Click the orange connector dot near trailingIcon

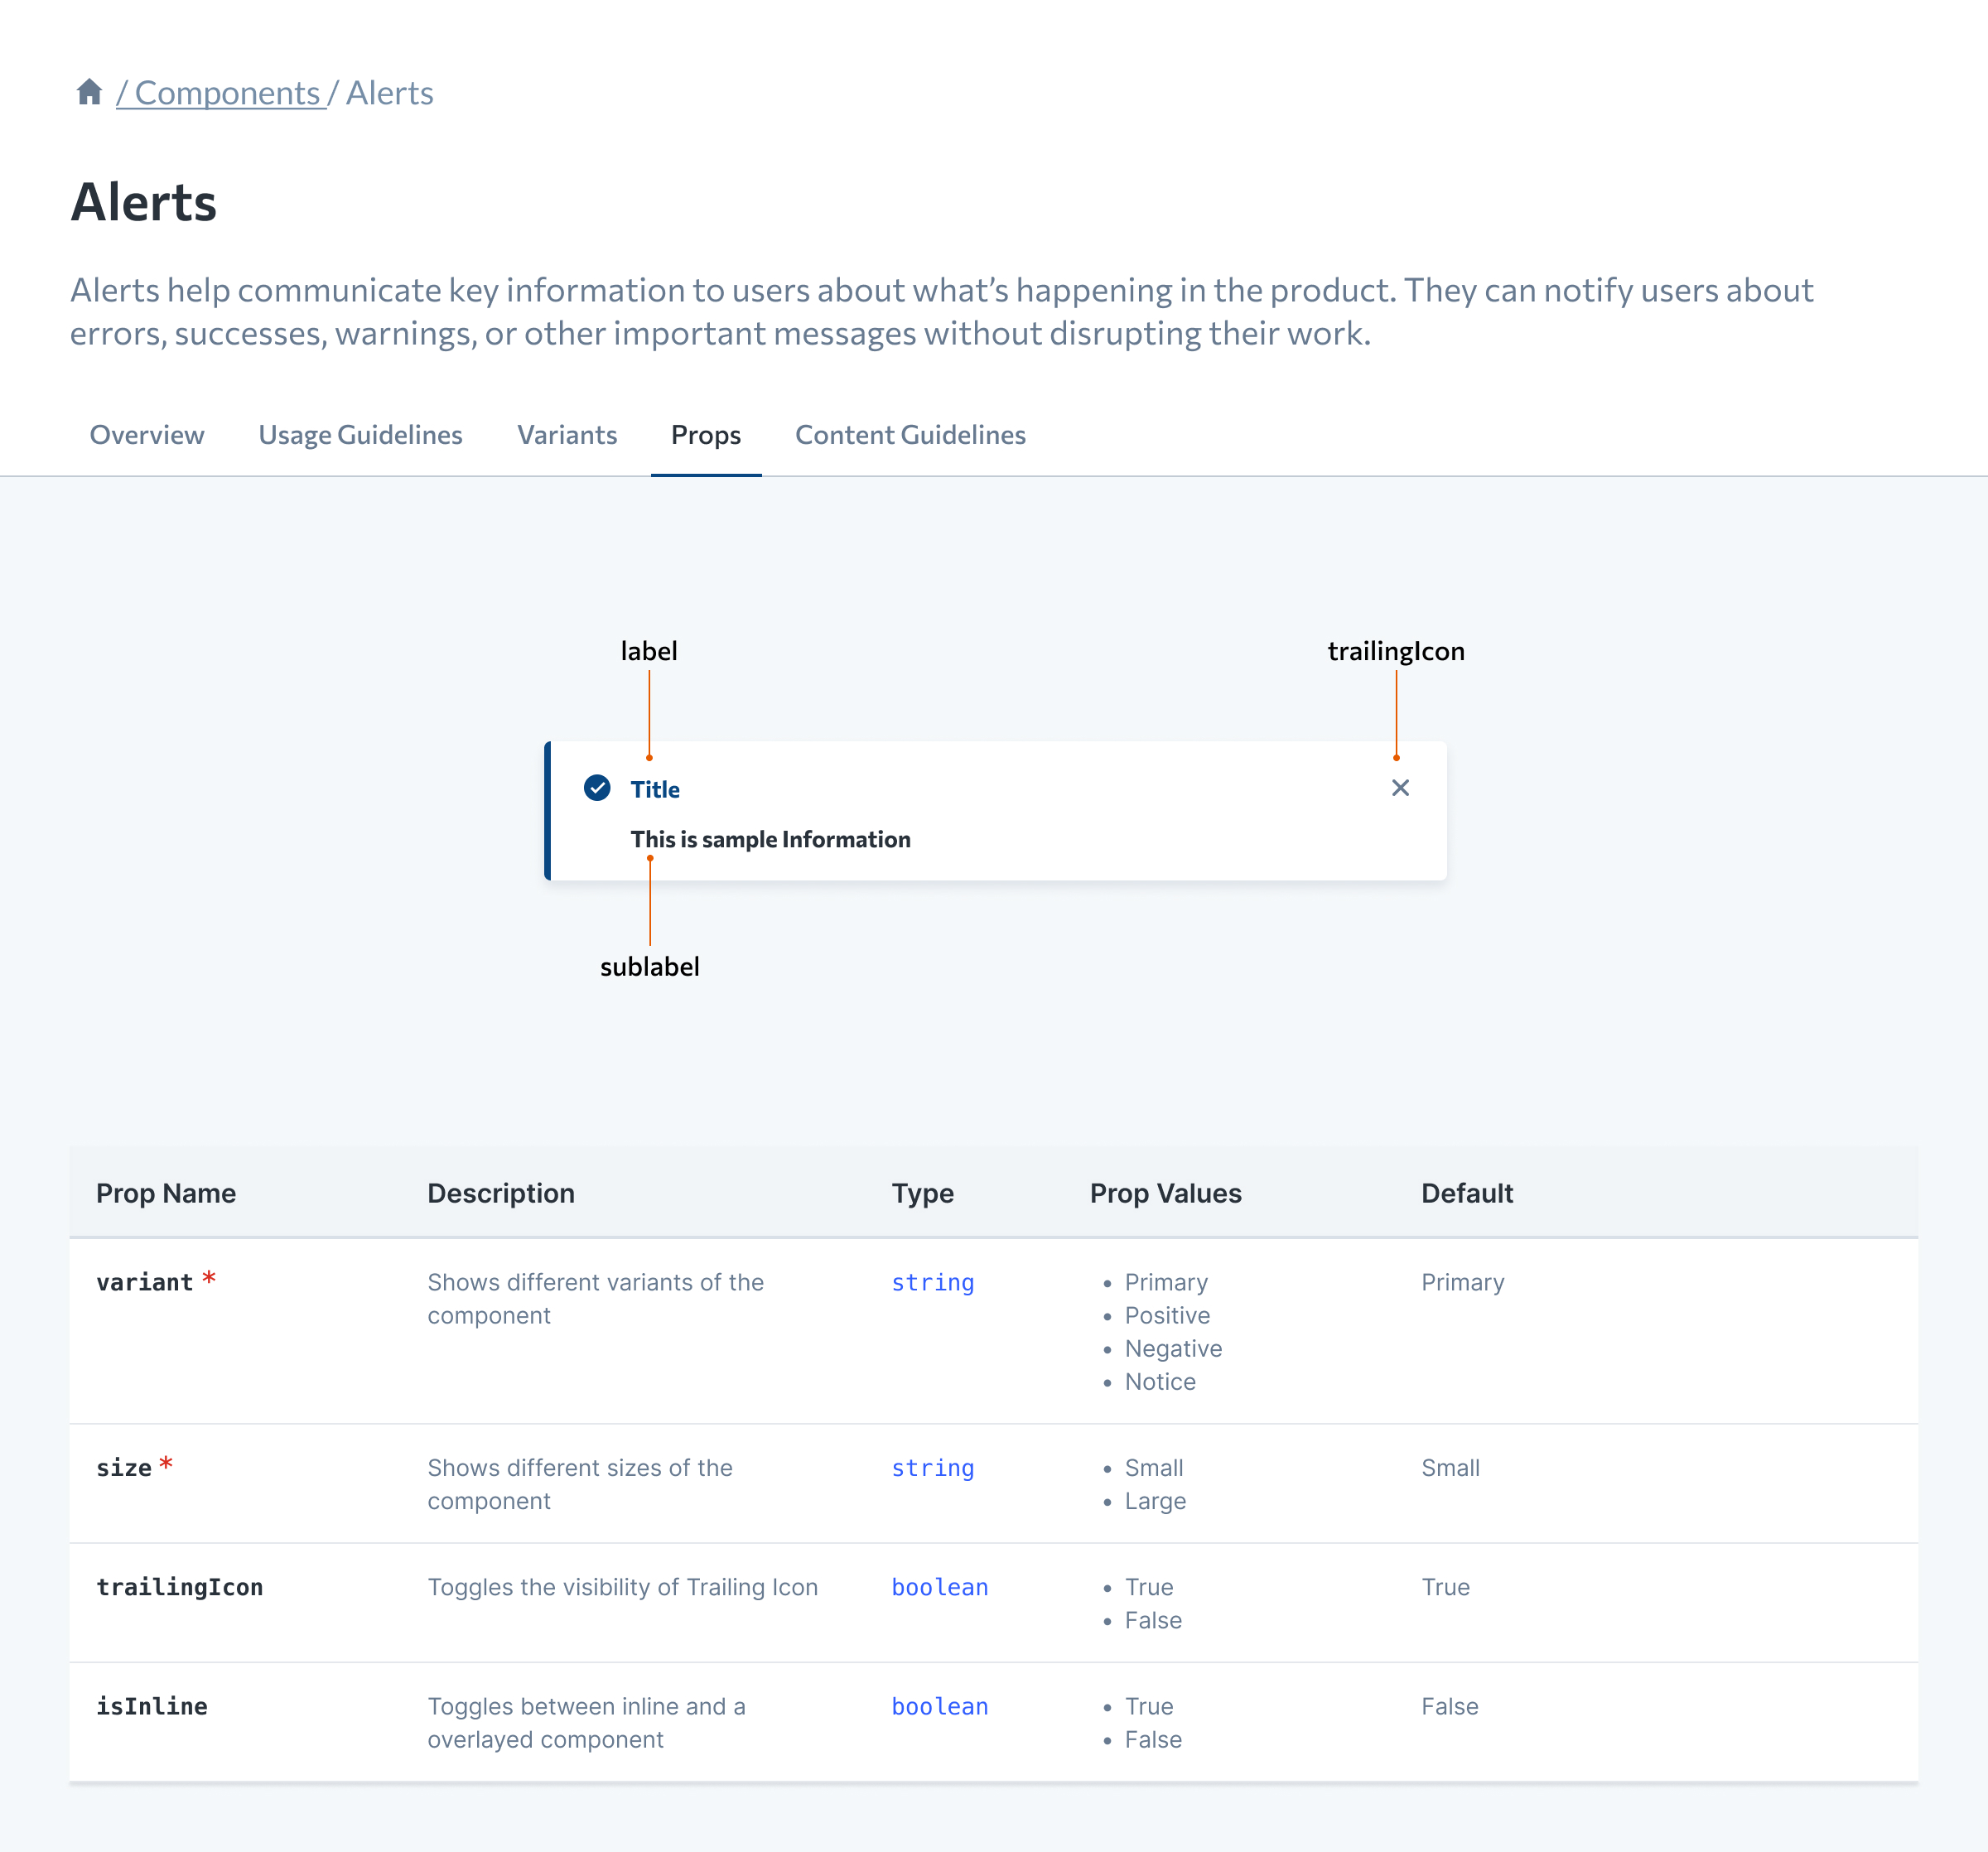point(1397,758)
